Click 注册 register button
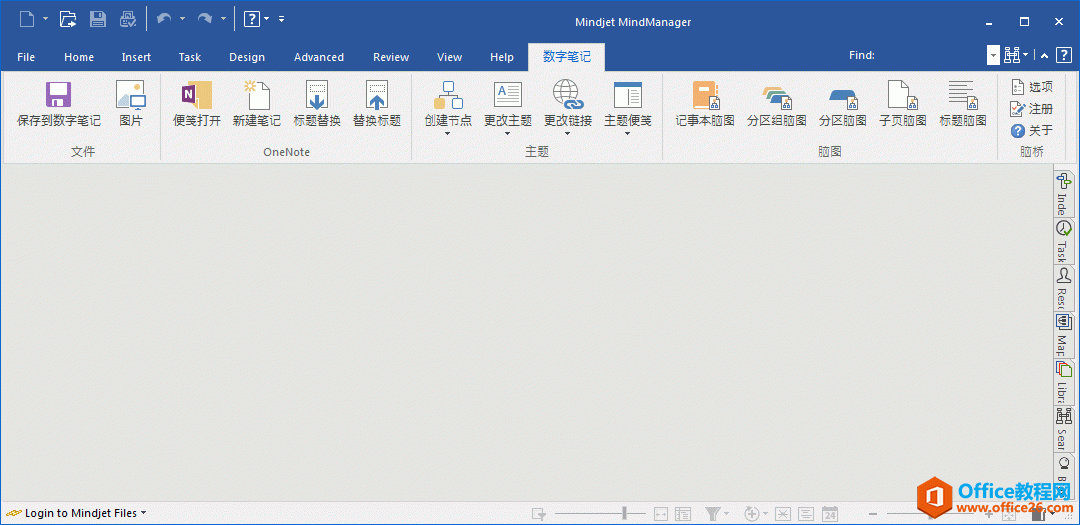 pyautogui.click(x=1031, y=109)
